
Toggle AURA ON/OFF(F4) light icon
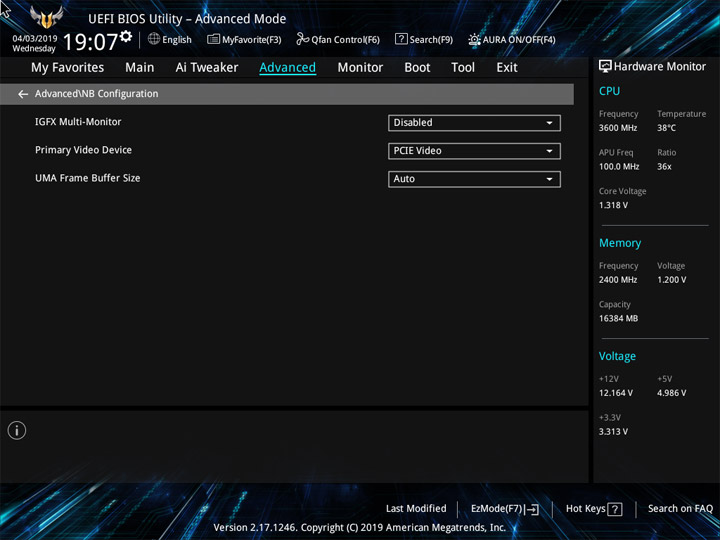click(474, 39)
